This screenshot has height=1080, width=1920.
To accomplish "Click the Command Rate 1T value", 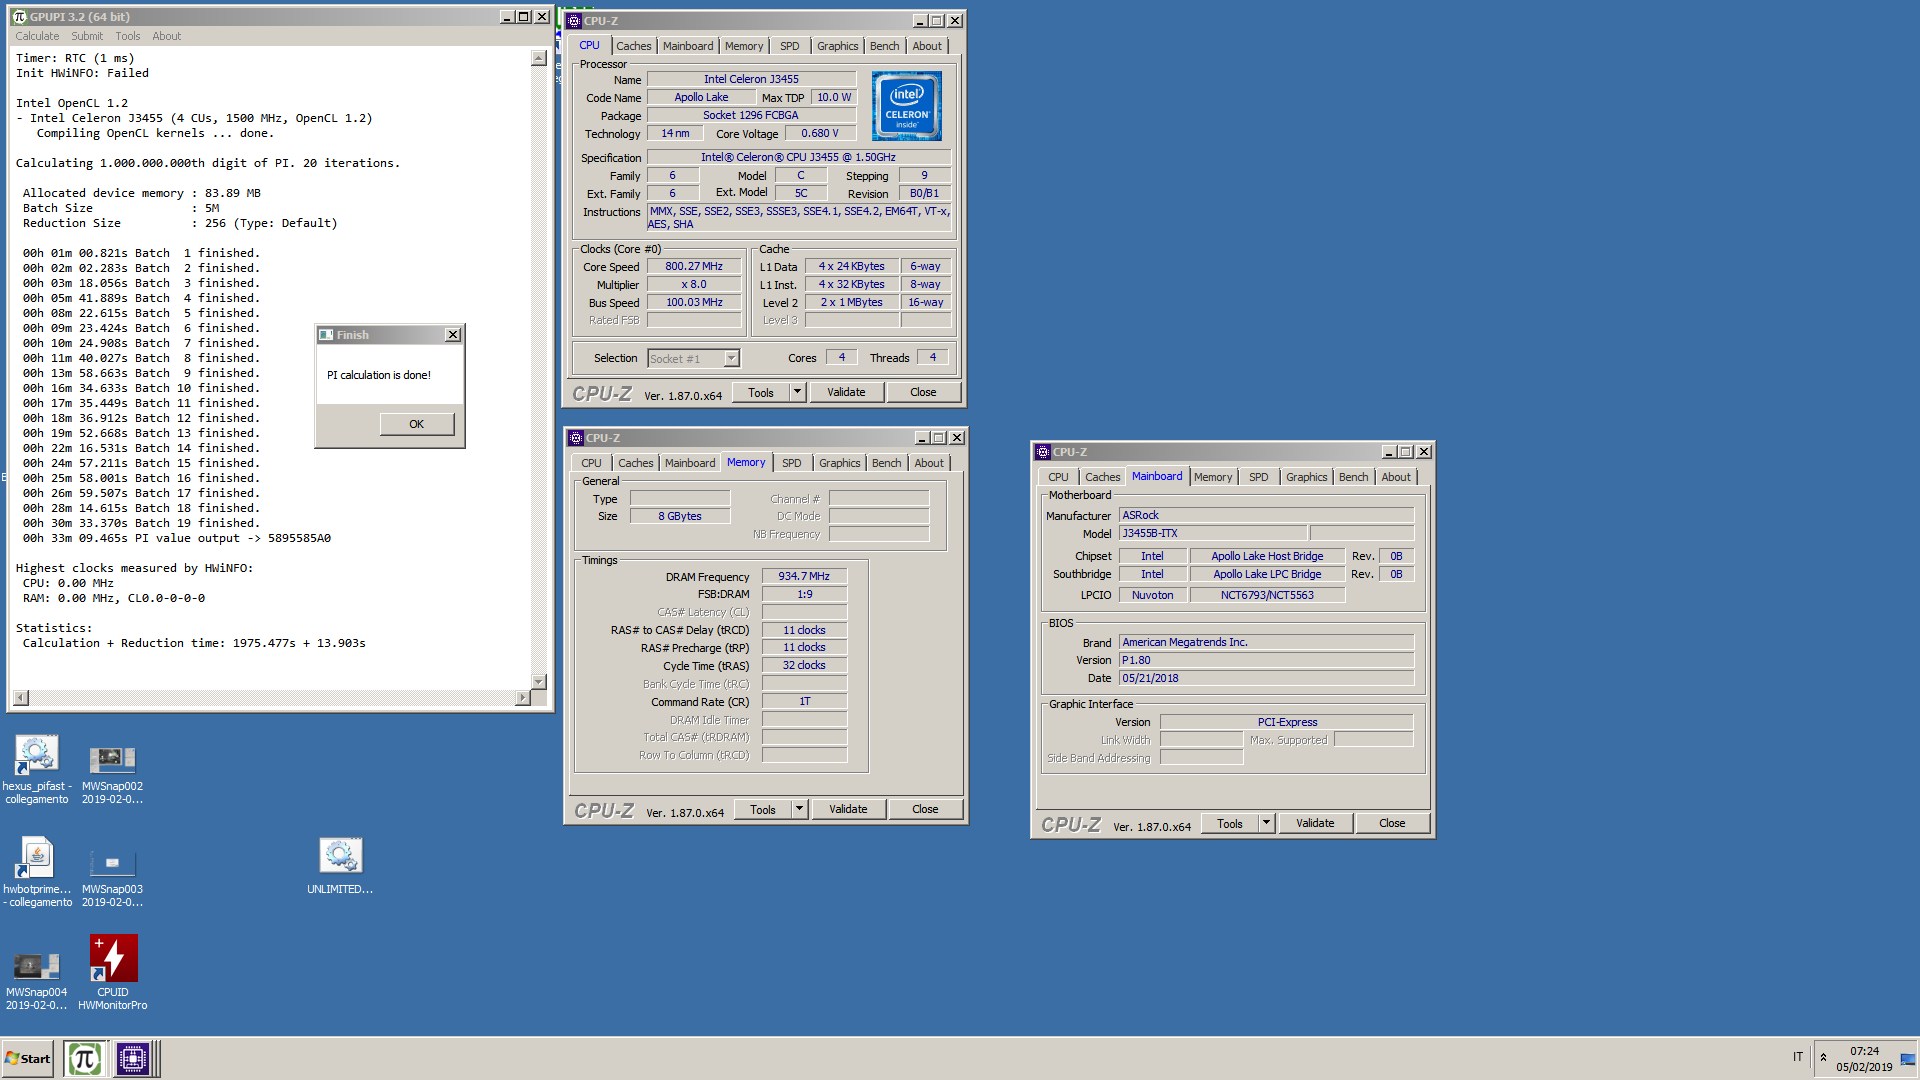I will click(804, 702).
